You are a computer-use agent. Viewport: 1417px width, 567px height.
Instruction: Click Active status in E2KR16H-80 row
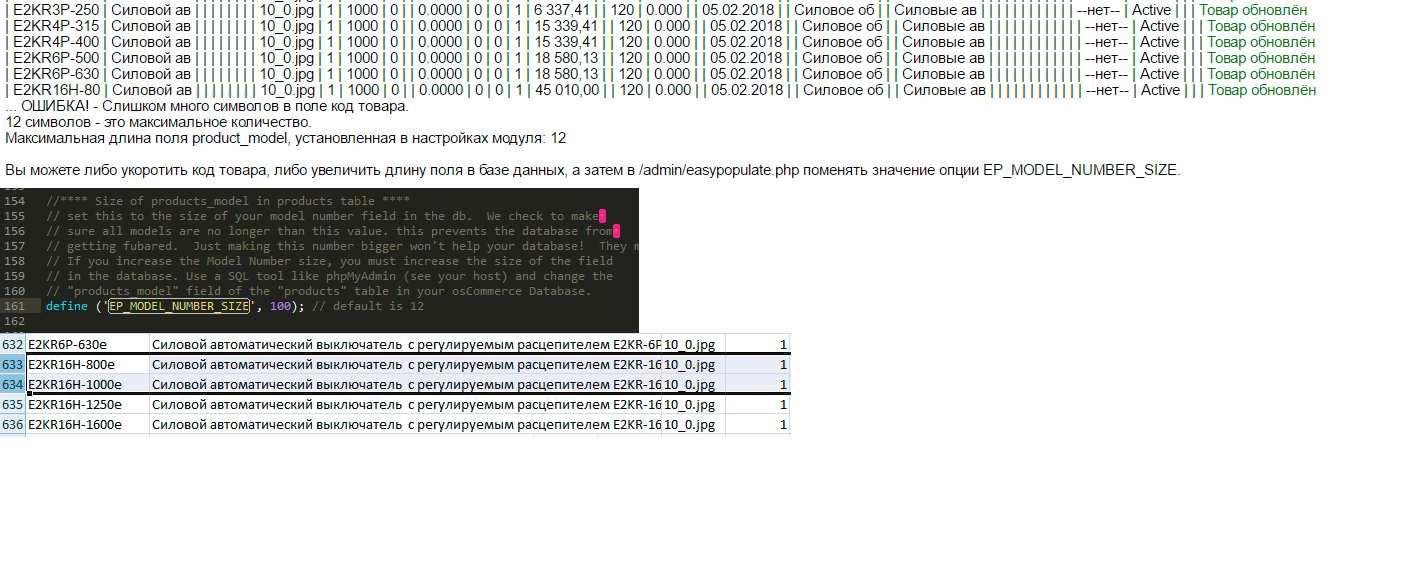(x=1160, y=90)
